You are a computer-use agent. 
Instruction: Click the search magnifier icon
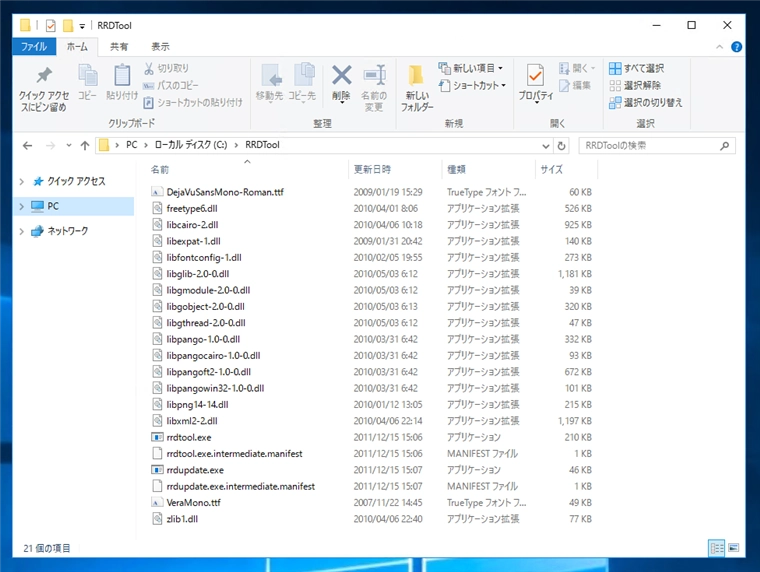(725, 145)
